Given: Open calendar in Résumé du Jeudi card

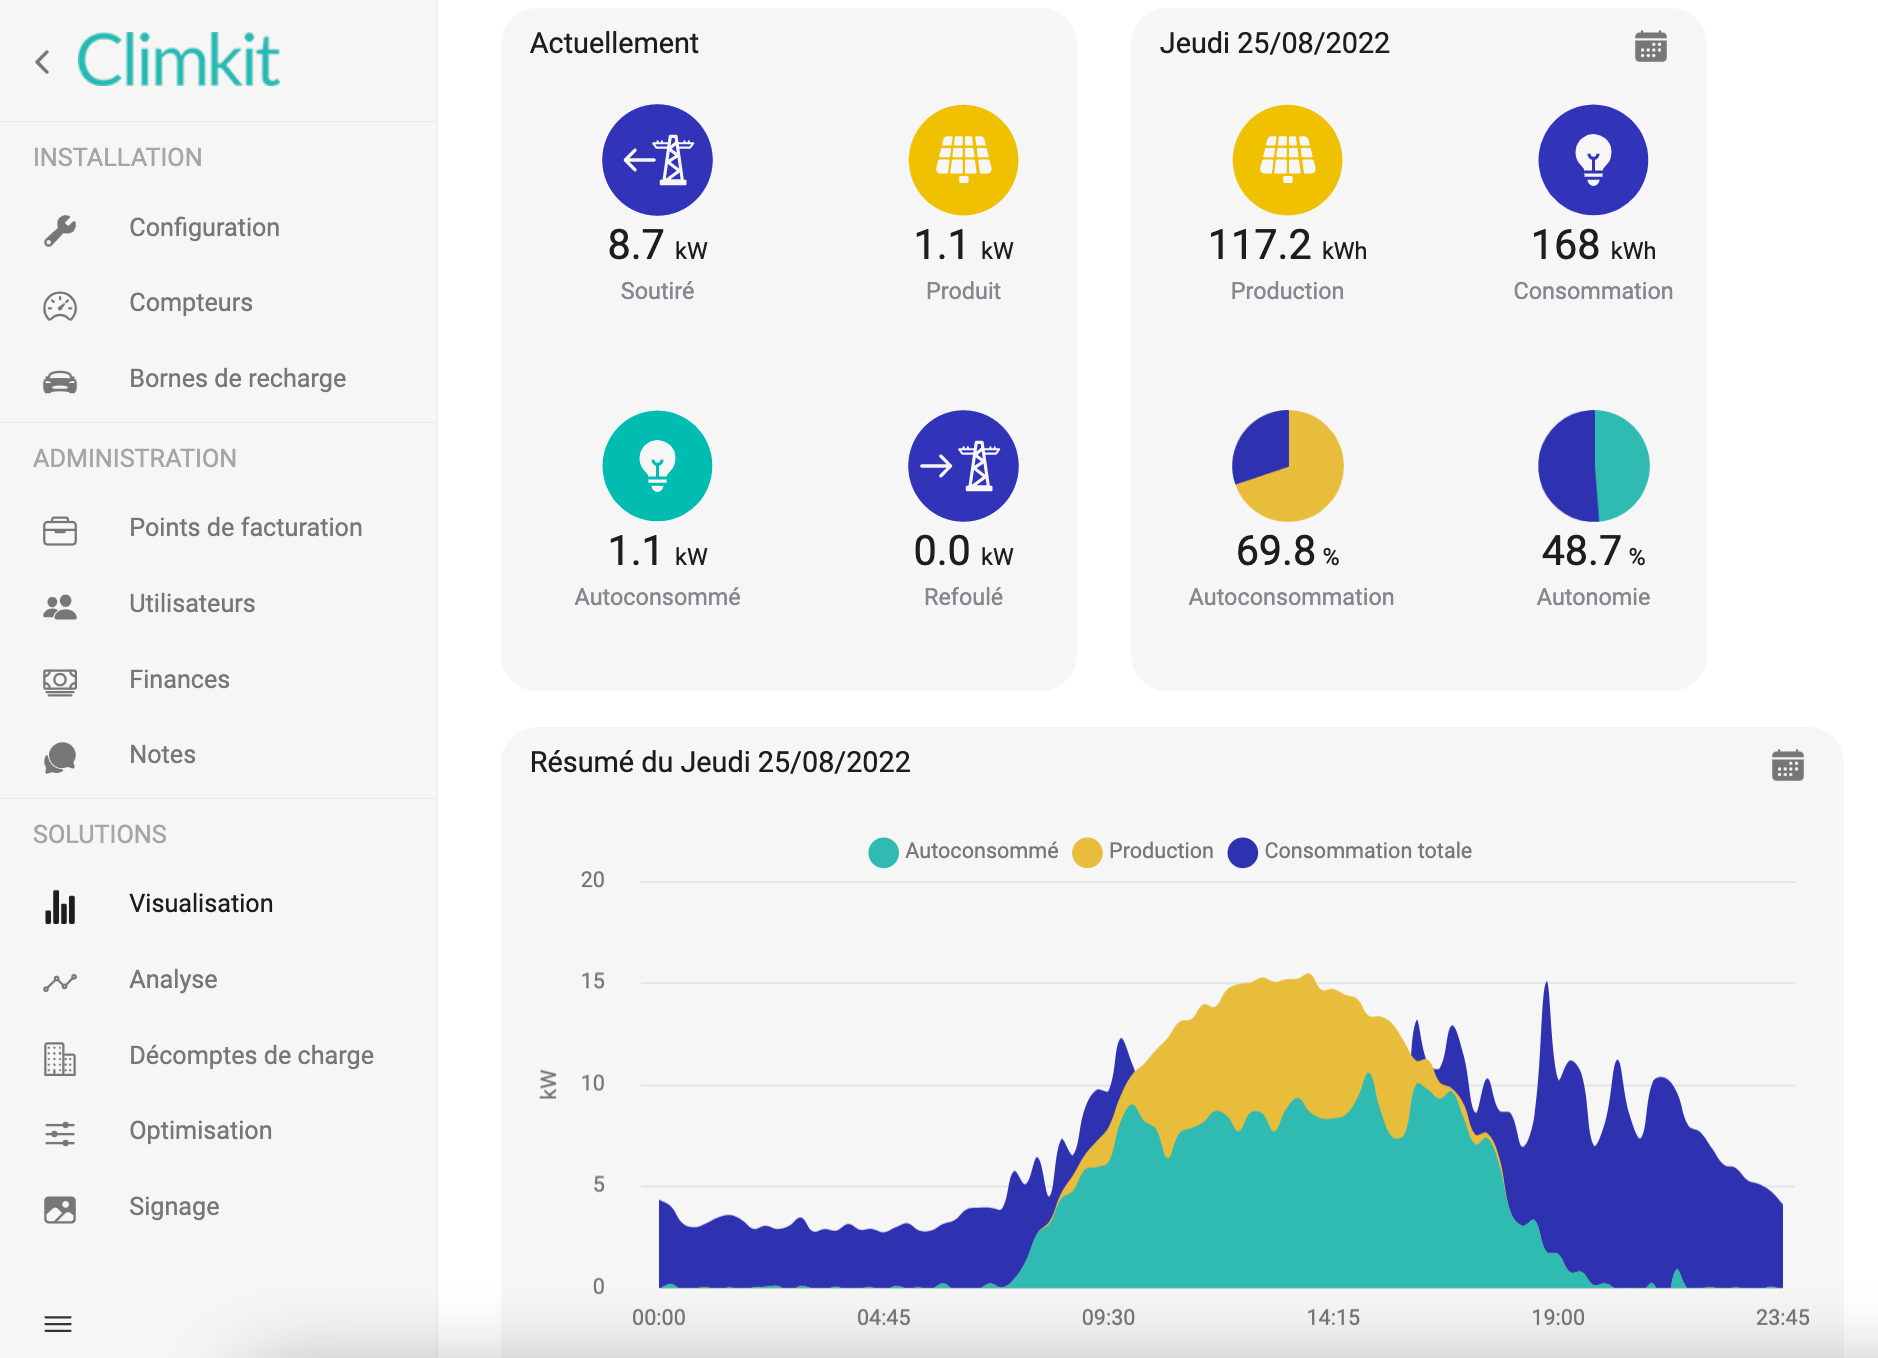Looking at the screenshot, I should pyautogui.click(x=1787, y=765).
